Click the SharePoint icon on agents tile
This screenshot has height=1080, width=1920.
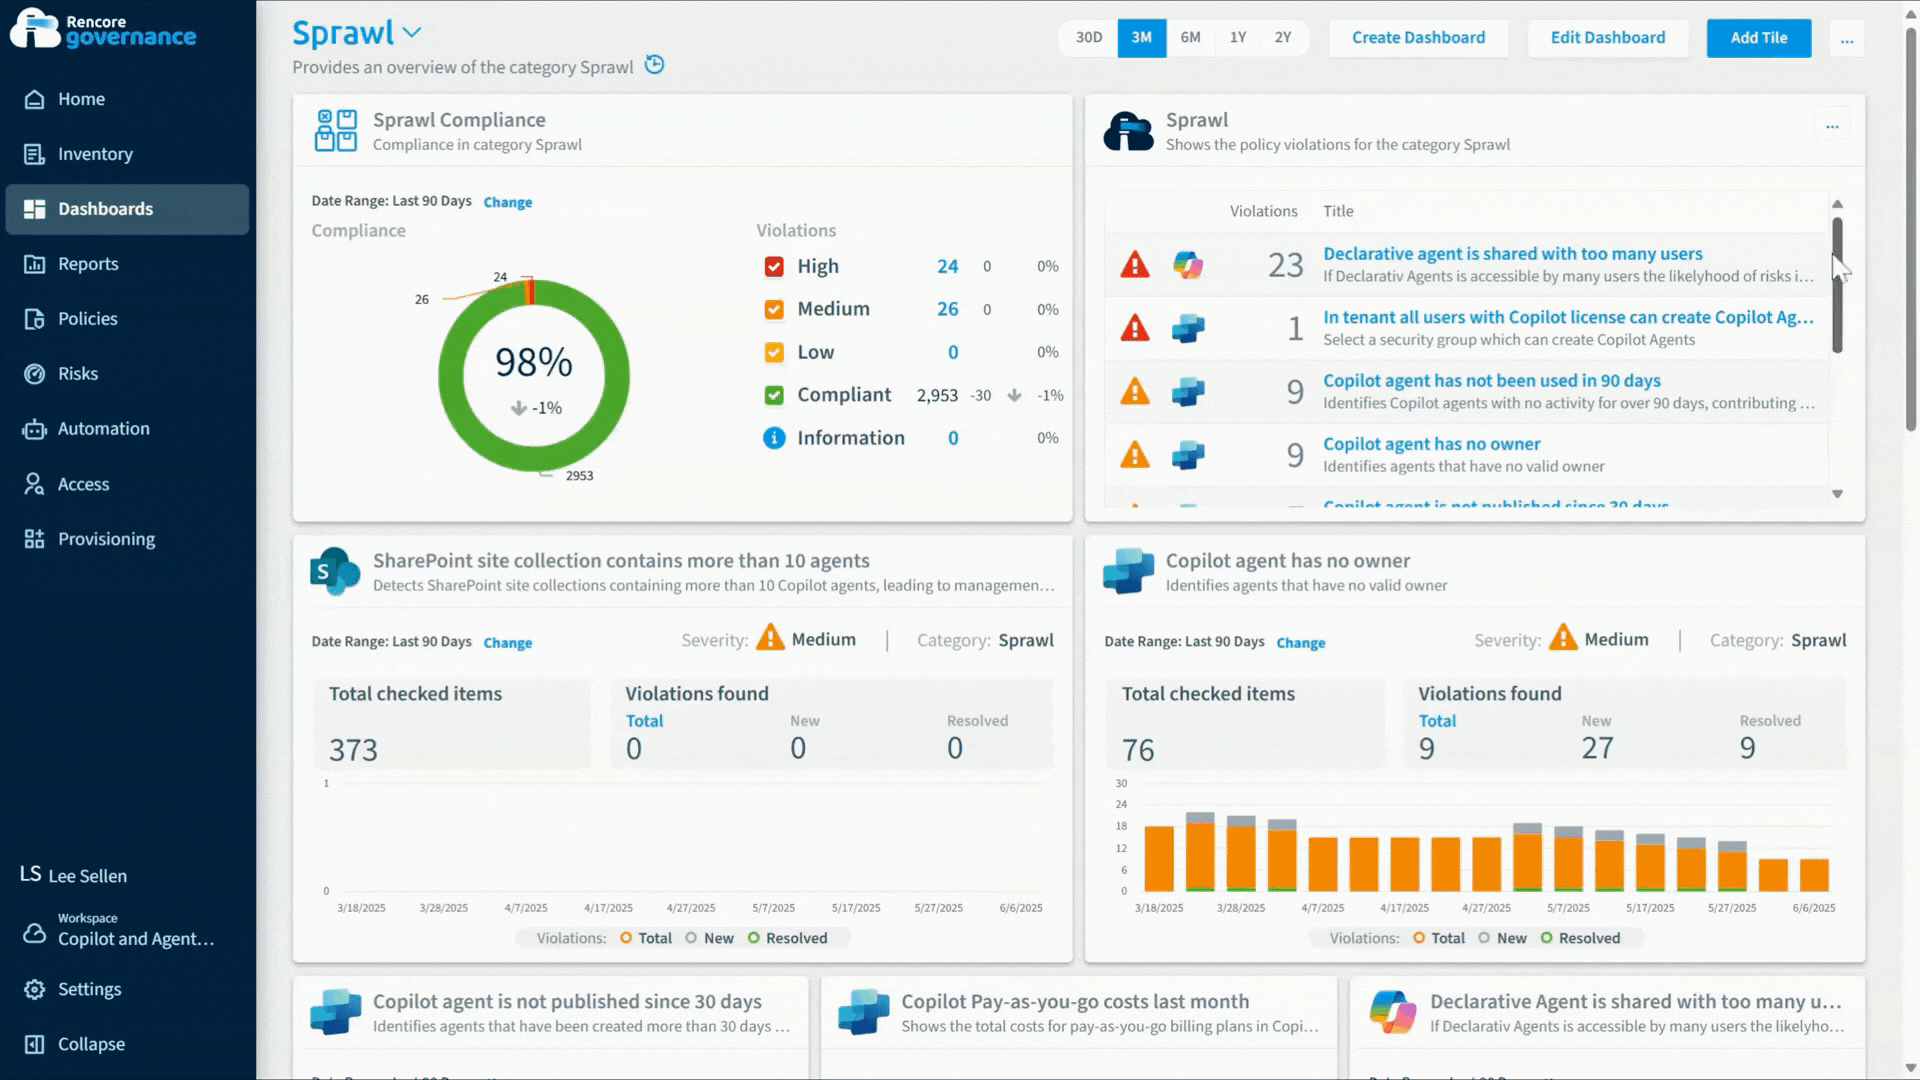click(x=335, y=572)
